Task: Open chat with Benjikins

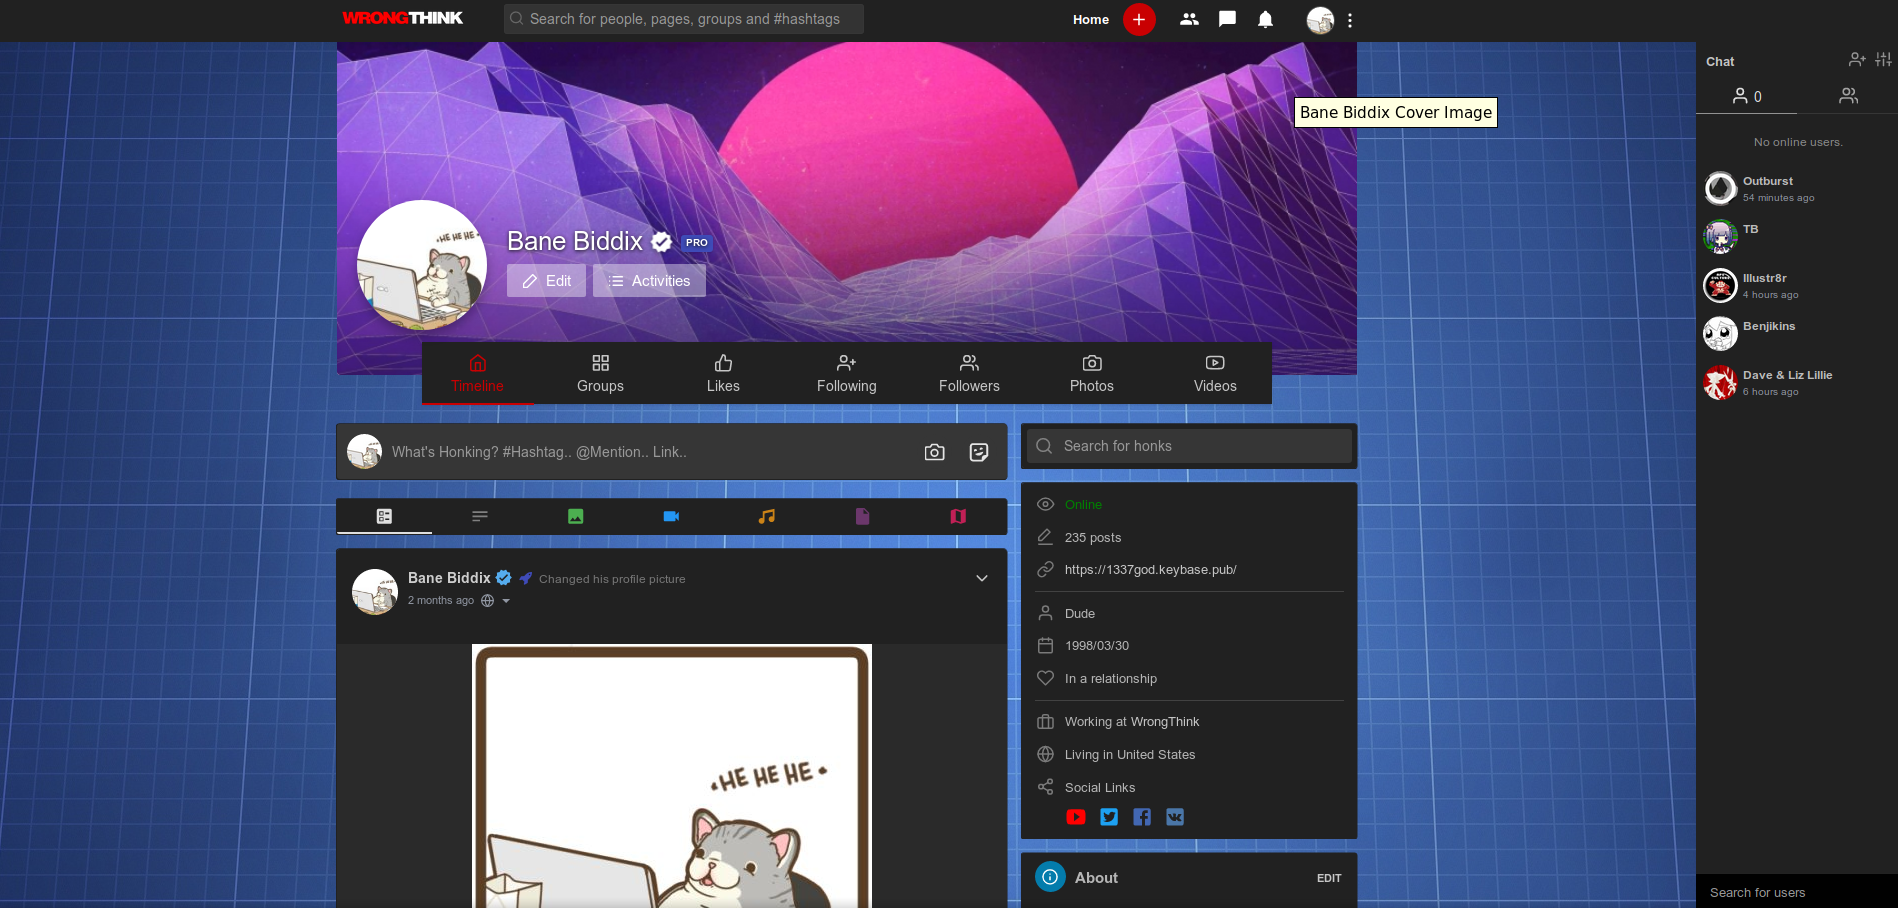Action: tap(1797, 333)
